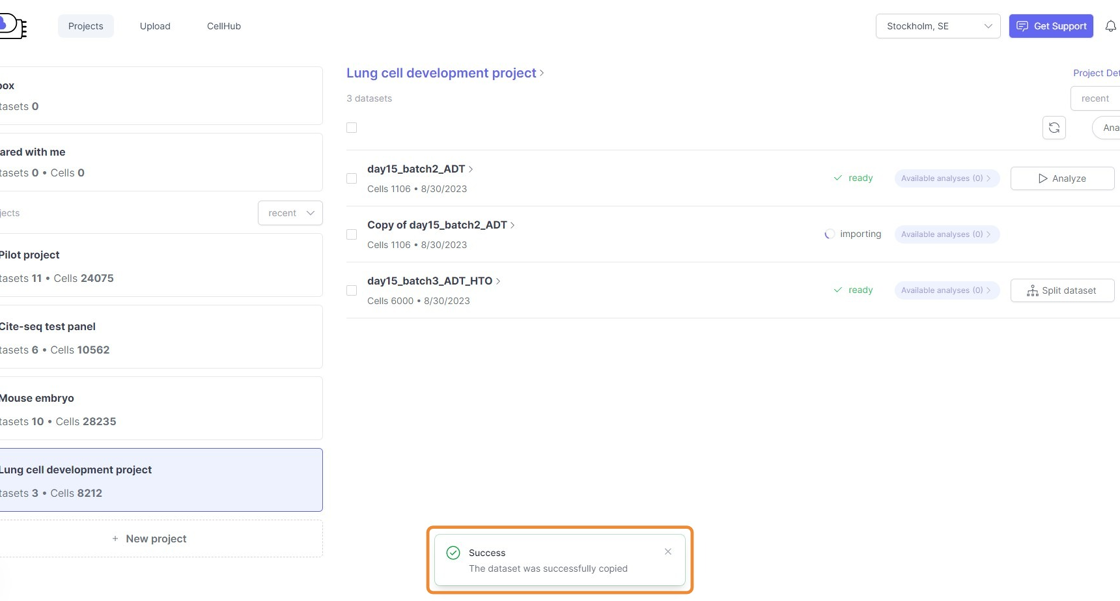Switch to the Upload tab

(x=155, y=26)
